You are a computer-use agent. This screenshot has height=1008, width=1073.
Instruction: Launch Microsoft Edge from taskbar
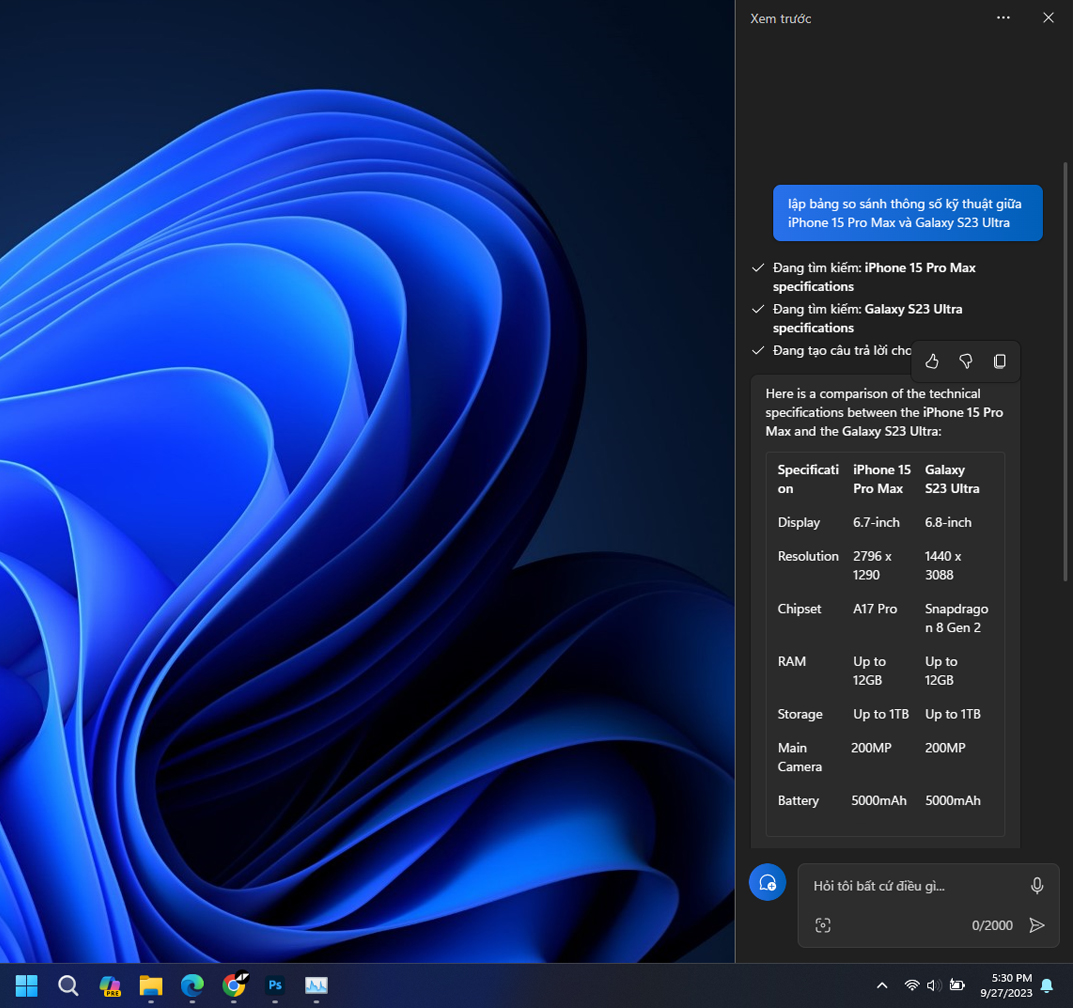pyautogui.click(x=192, y=985)
